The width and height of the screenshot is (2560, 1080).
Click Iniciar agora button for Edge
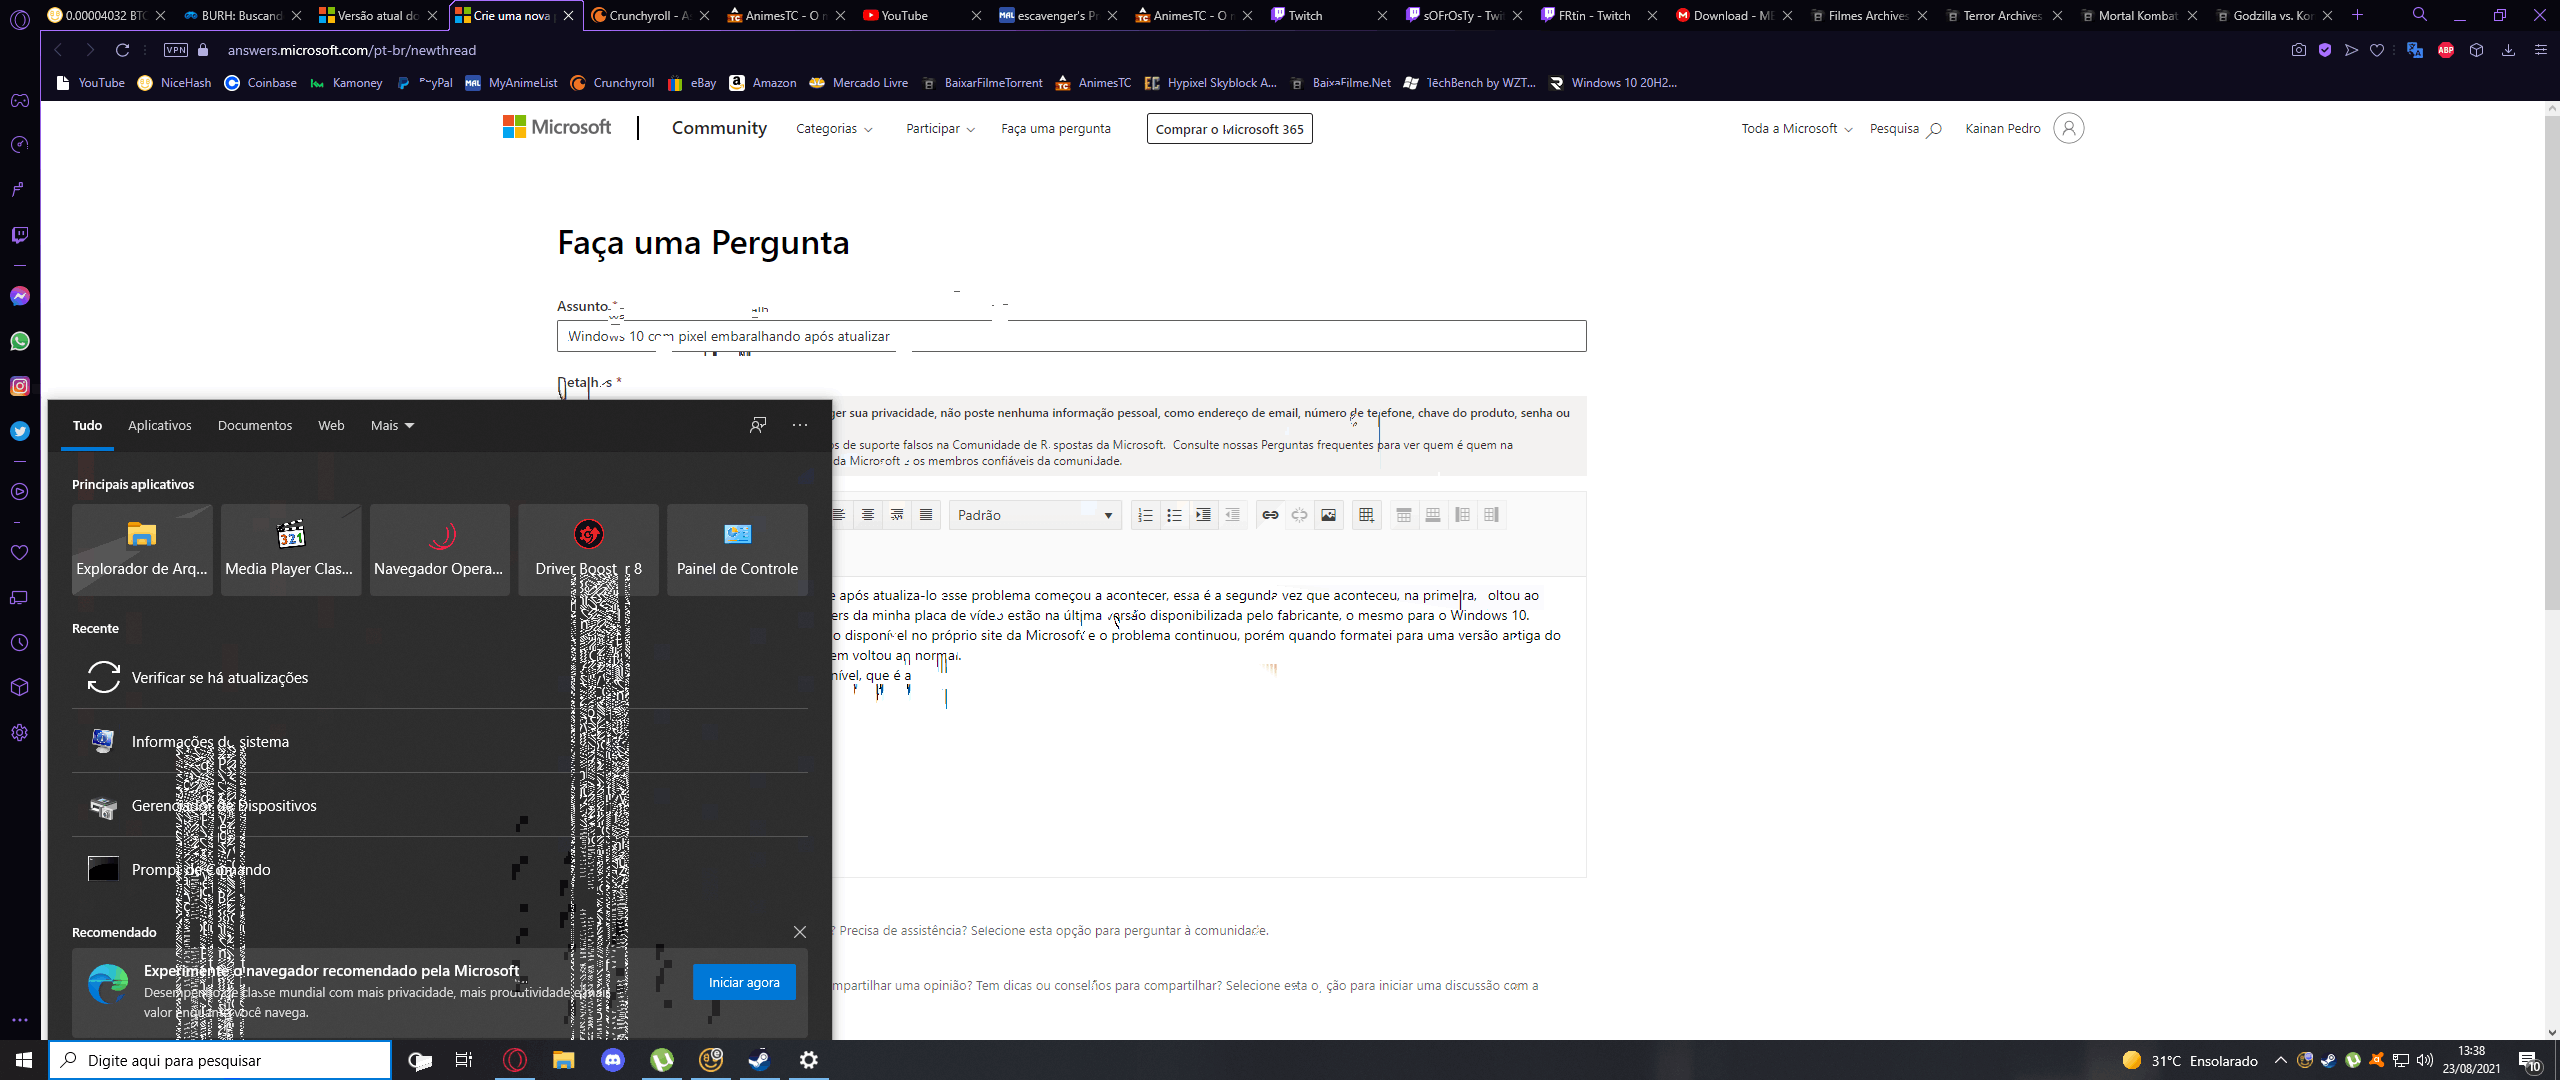coord(744,982)
